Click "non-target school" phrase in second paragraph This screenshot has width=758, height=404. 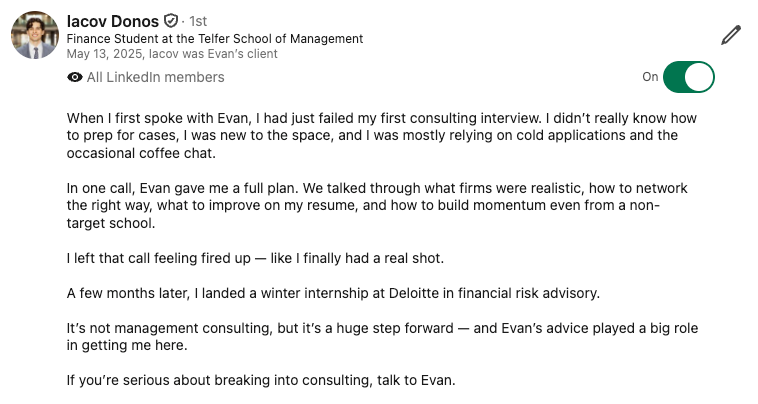[364, 214]
